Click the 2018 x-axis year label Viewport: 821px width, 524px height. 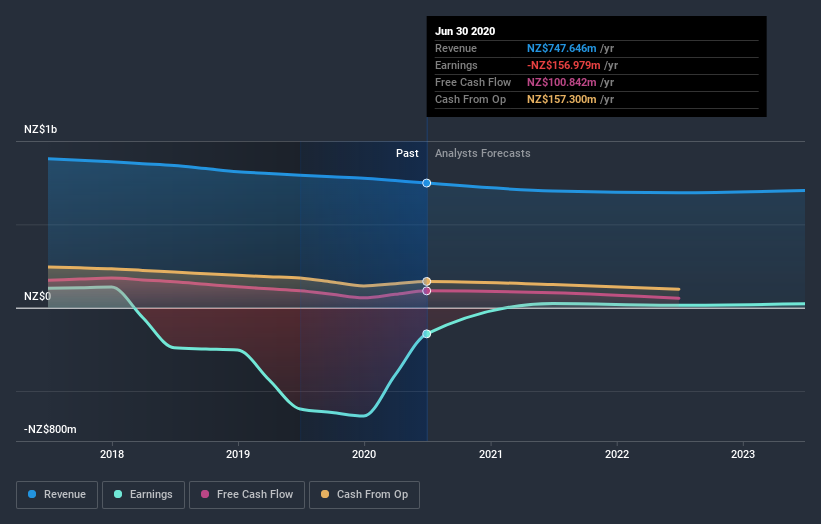pyautogui.click(x=112, y=454)
